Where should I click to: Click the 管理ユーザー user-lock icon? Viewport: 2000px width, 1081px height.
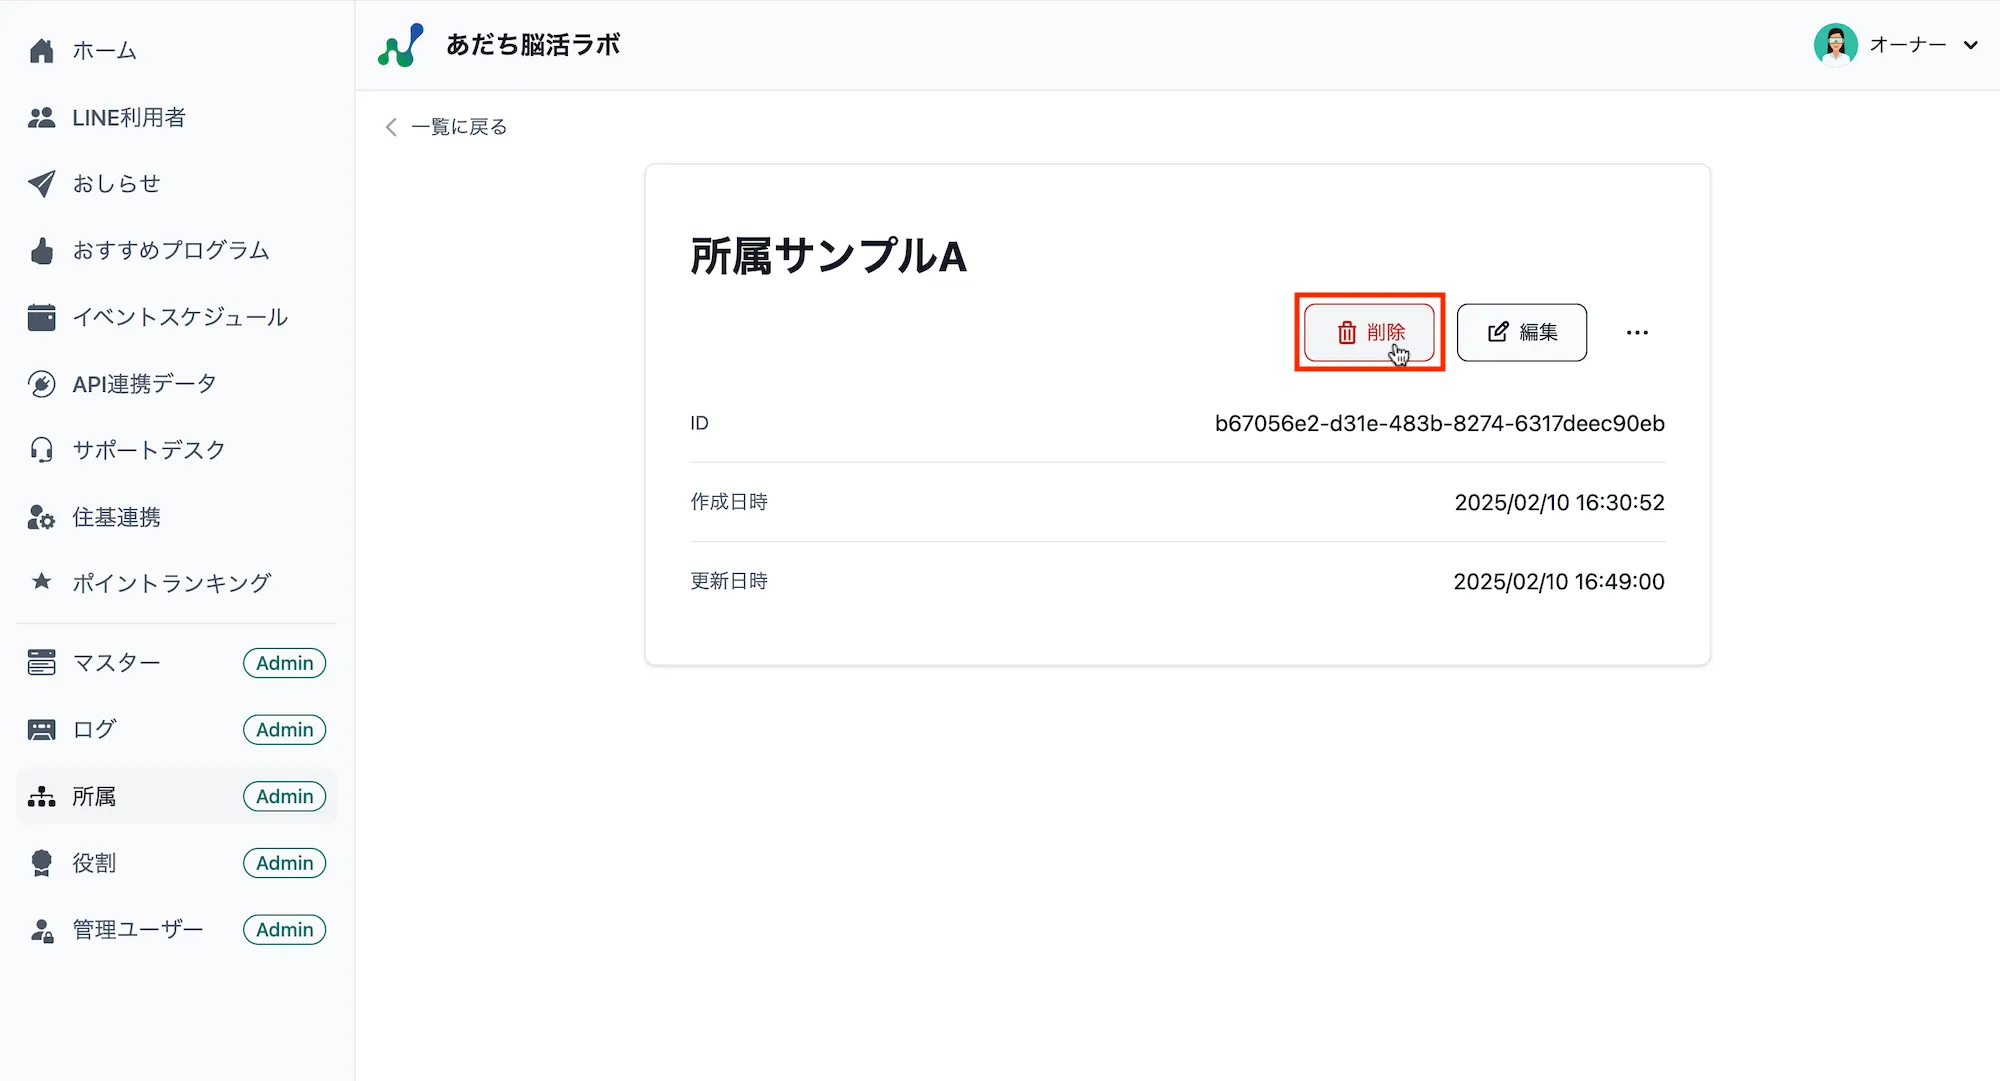(41, 930)
